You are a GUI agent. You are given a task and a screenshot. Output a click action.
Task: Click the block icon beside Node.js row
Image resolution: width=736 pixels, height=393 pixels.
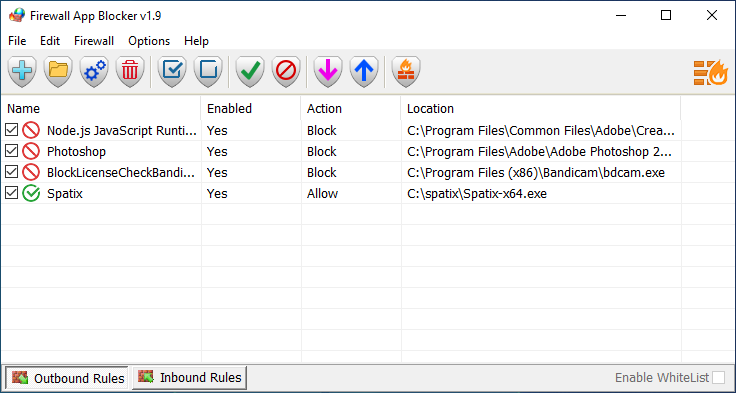[31, 131]
